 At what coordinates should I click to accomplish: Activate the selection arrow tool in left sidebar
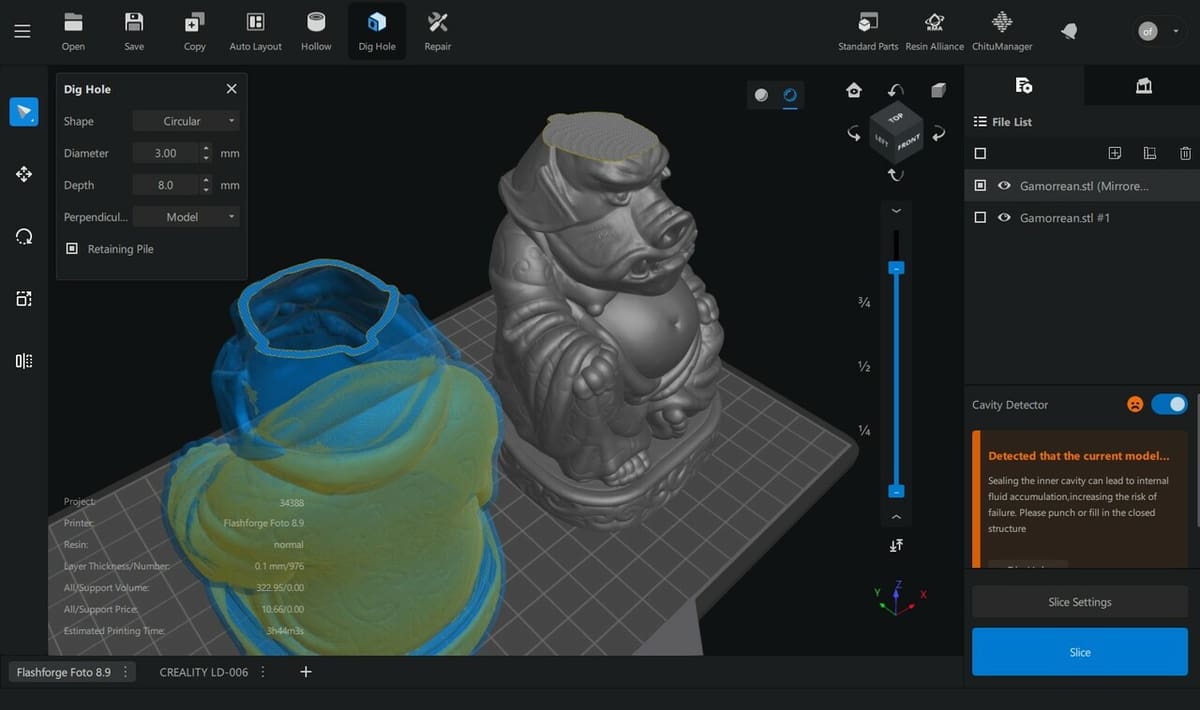click(24, 112)
